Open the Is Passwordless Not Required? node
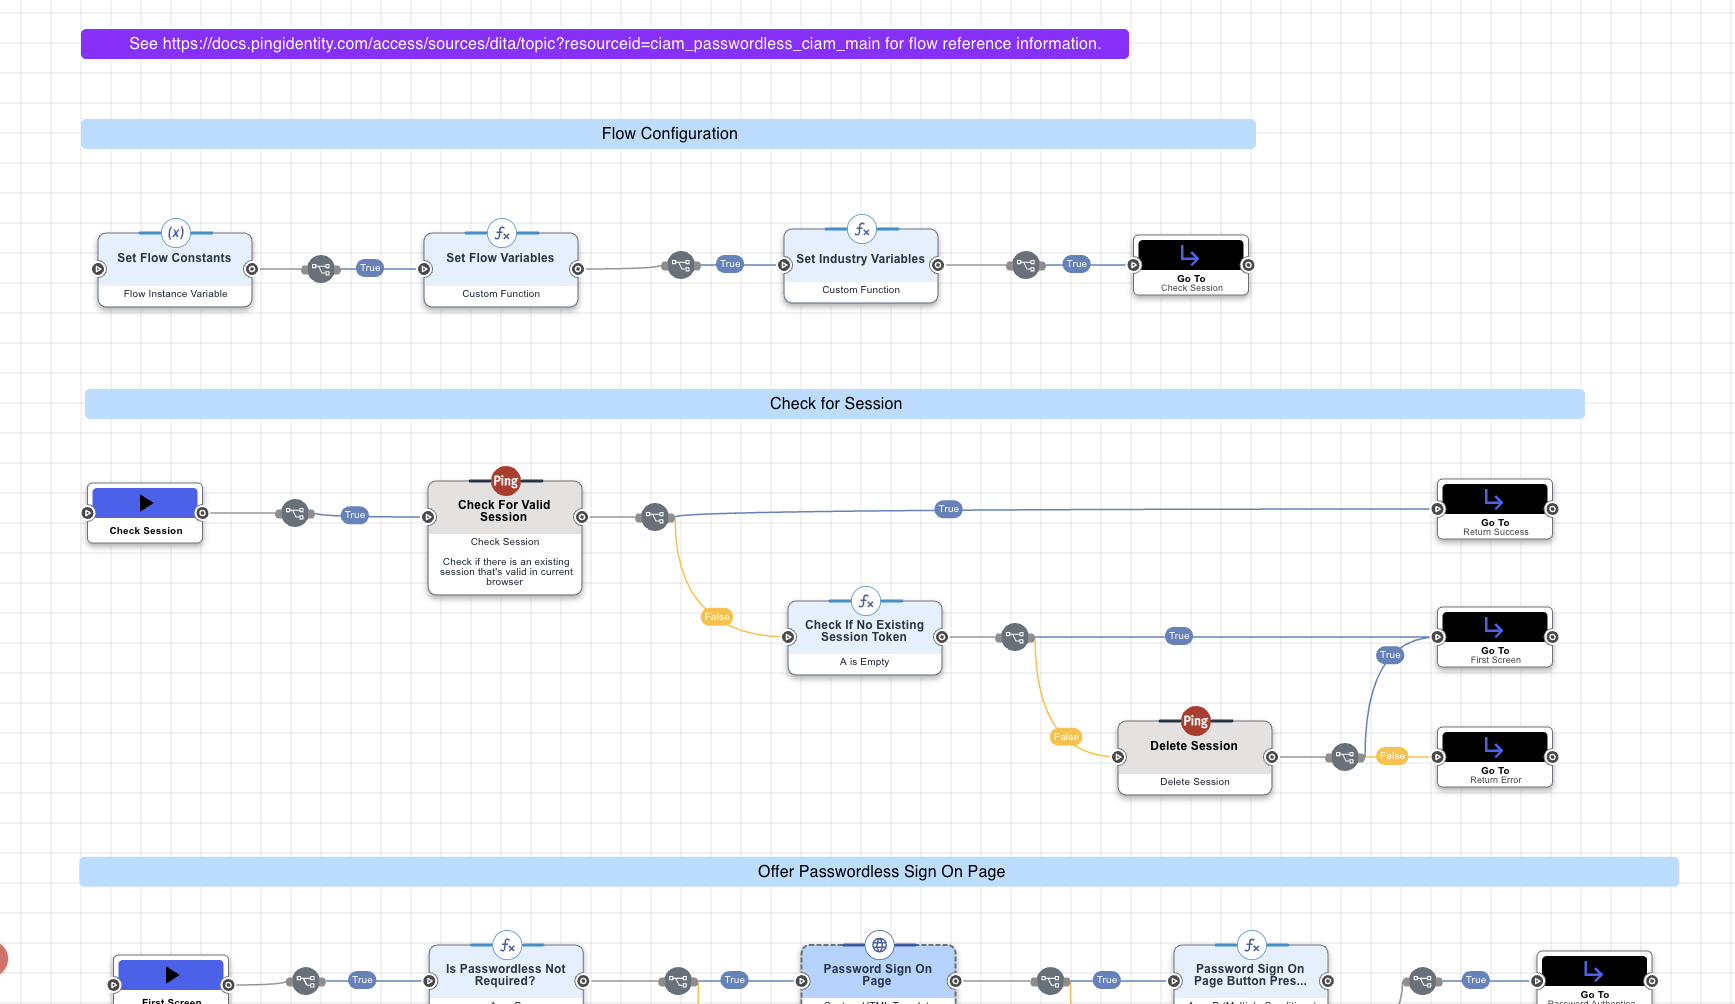The image size is (1735, 1004). 505,975
